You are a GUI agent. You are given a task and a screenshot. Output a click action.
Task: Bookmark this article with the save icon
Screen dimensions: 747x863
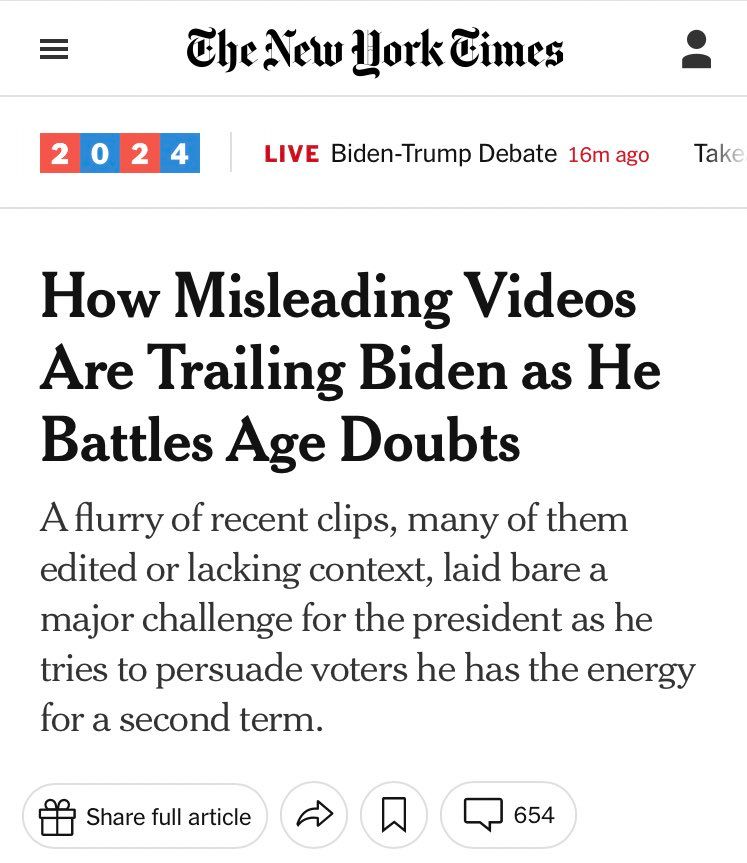(394, 817)
